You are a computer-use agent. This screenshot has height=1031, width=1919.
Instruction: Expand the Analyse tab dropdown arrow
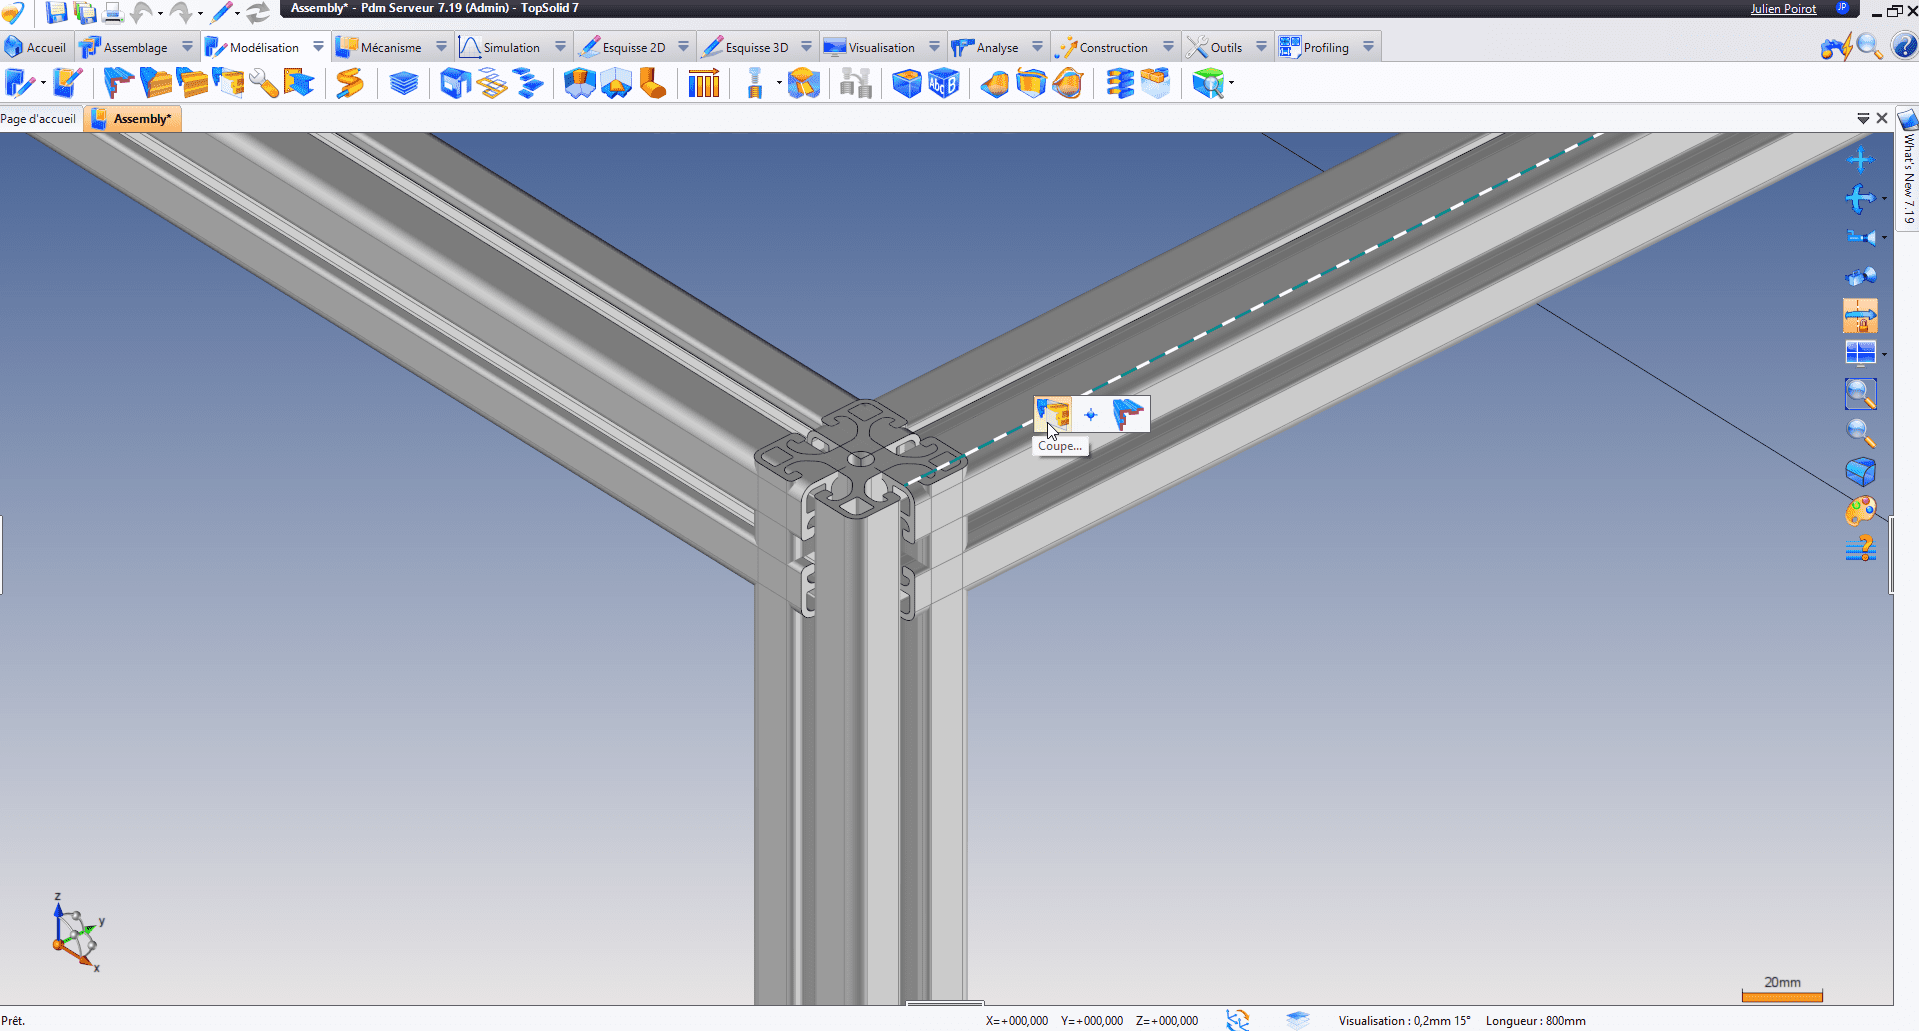[1037, 47]
